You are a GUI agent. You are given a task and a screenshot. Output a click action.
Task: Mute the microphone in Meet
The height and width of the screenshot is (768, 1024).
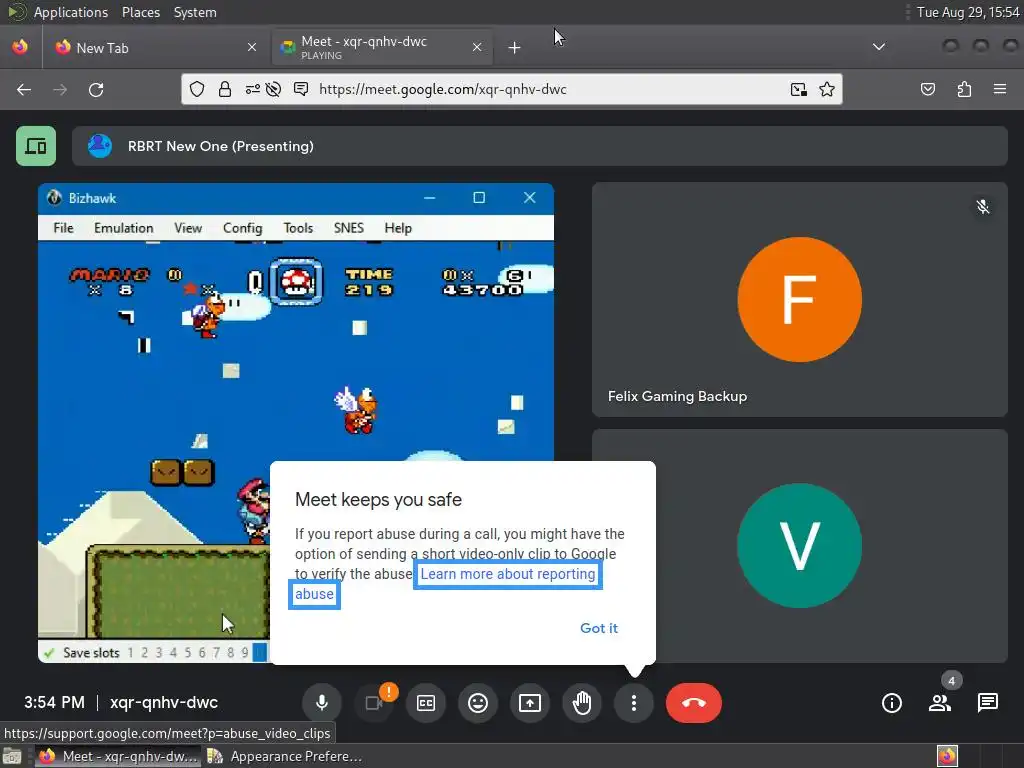click(x=322, y=703)
